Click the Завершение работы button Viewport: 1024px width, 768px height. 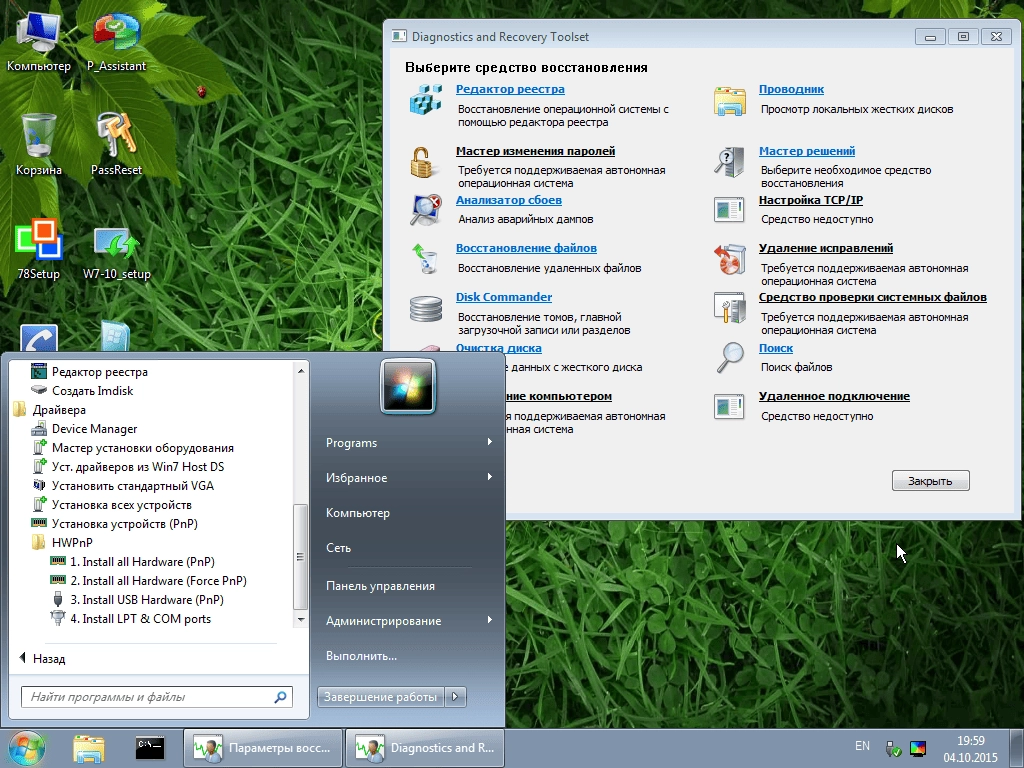click(380, 697)
